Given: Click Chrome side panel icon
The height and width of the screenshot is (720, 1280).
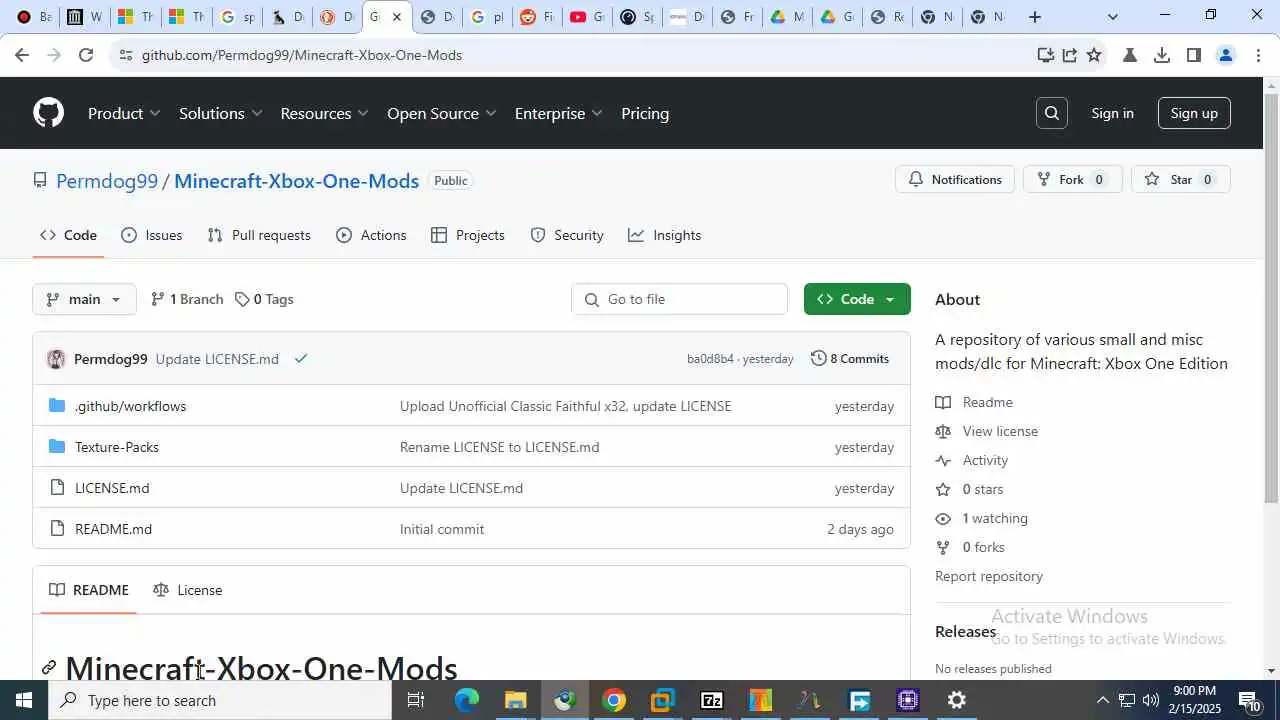Looking at the screenshot, I should [x=1193, y=55].
